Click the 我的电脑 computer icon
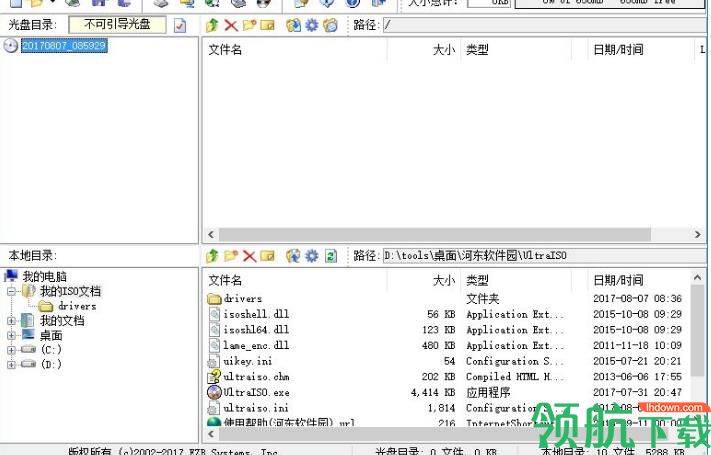Viewport: 711px width, 455px height. click(11, 276)
